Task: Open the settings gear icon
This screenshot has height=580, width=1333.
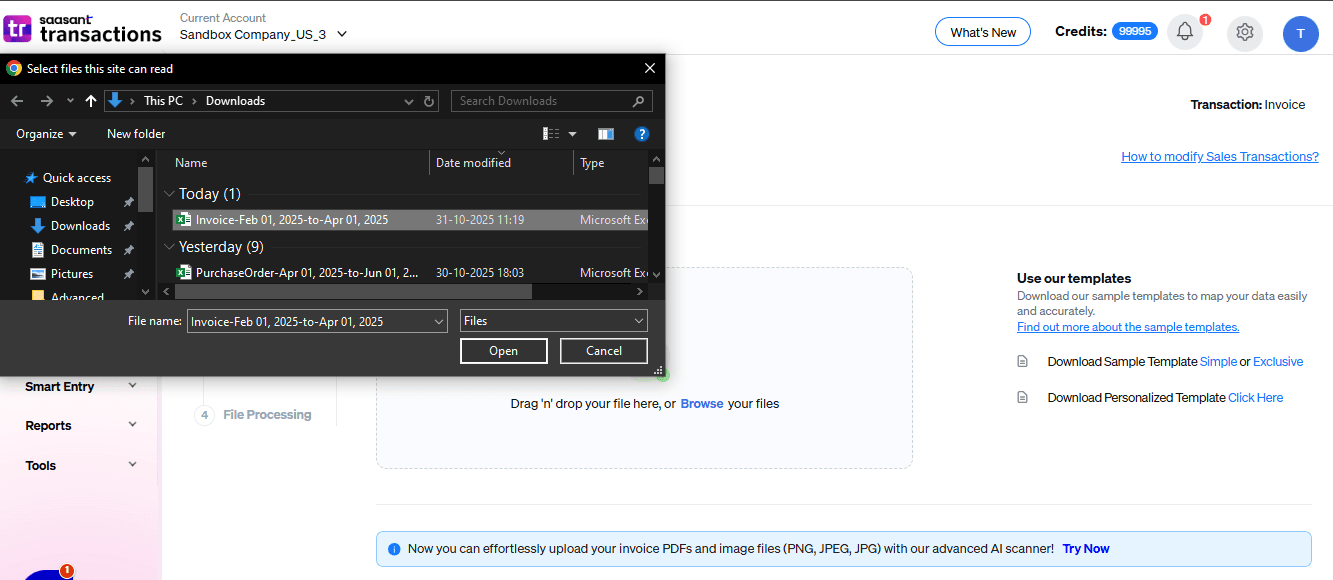Action: 1244,32
